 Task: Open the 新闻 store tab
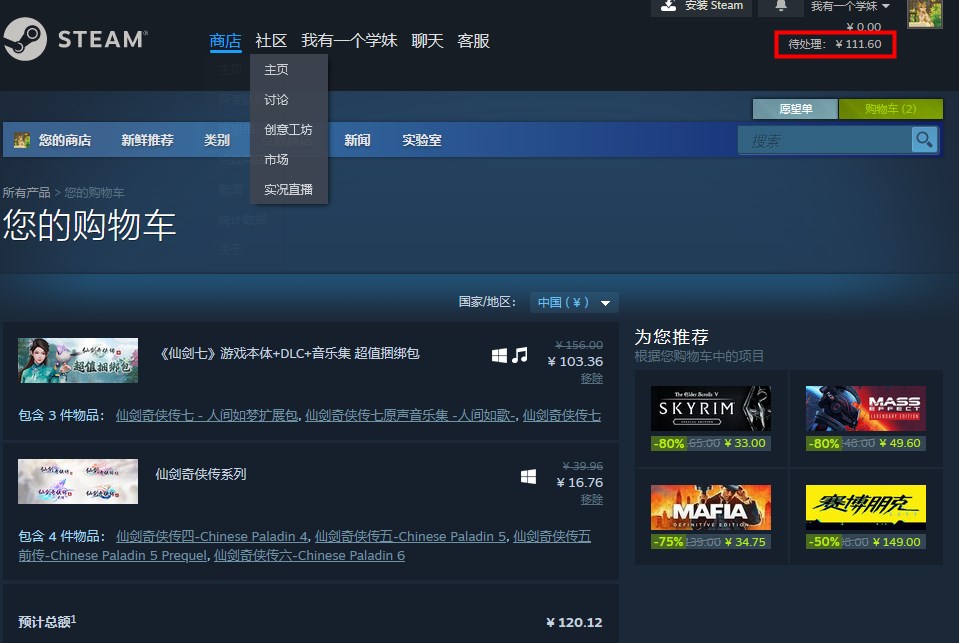(x=357, y=140)
